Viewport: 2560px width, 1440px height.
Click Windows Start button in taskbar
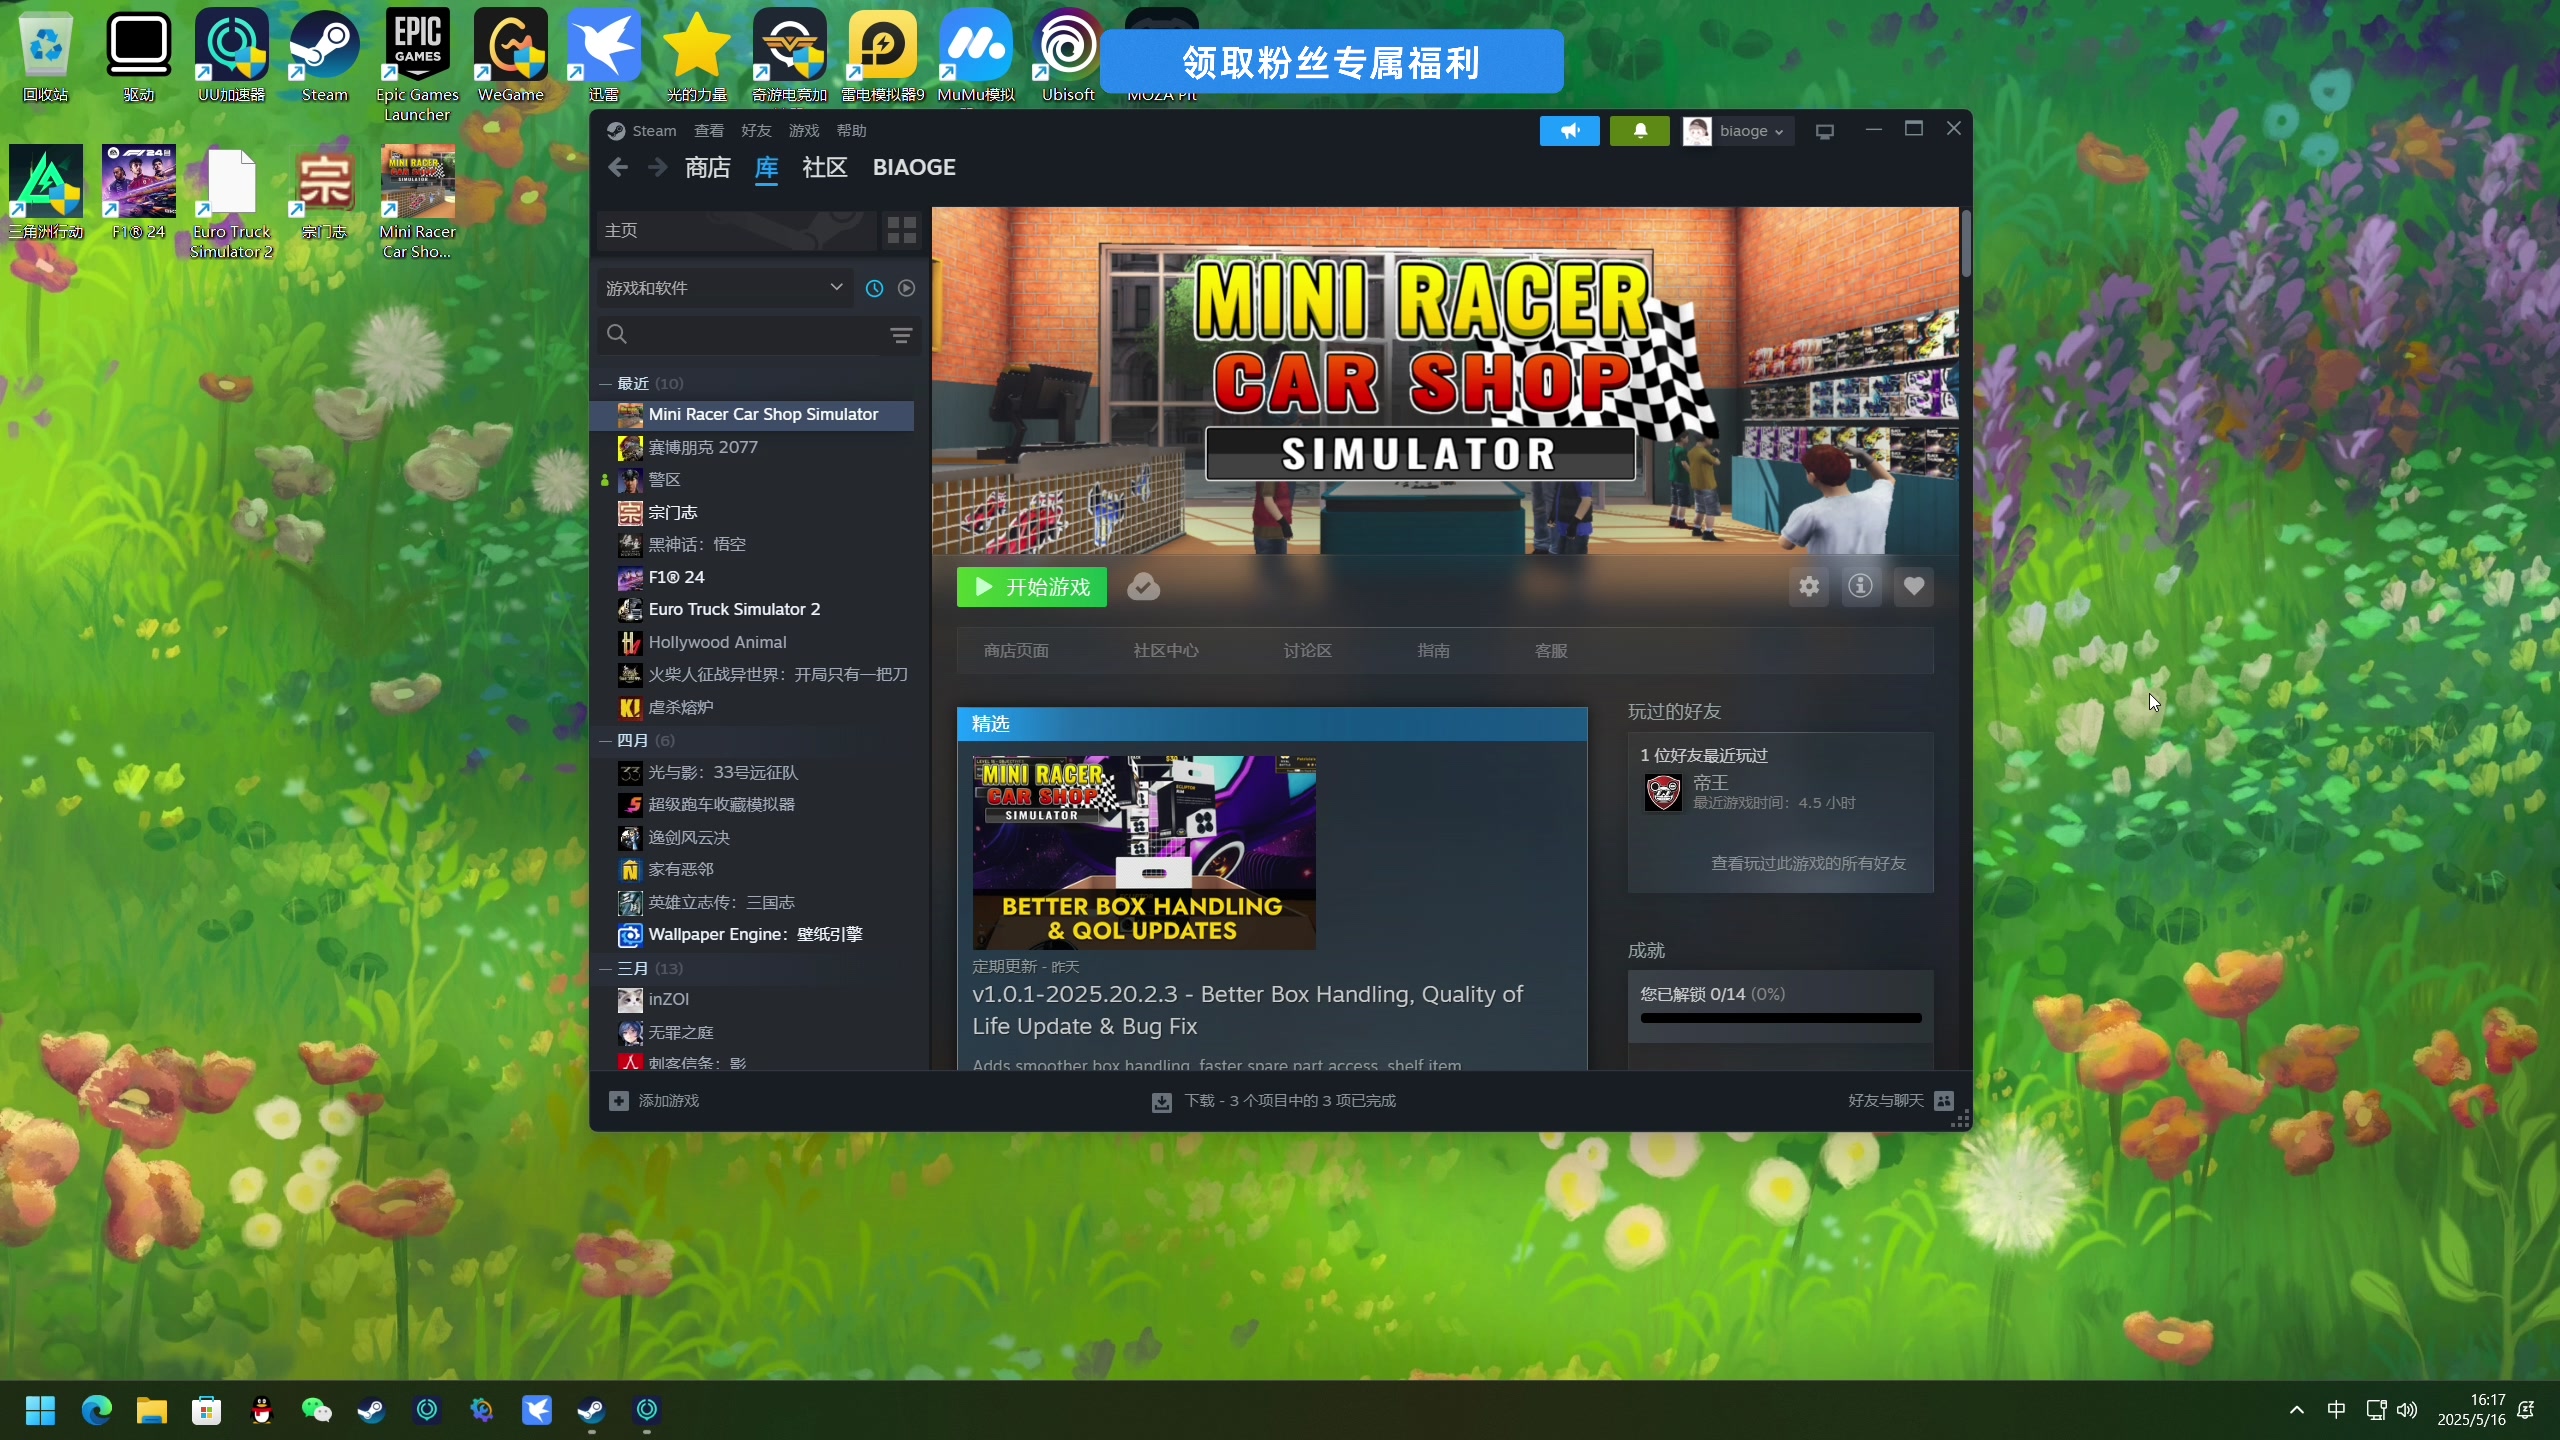(40, 1410)
